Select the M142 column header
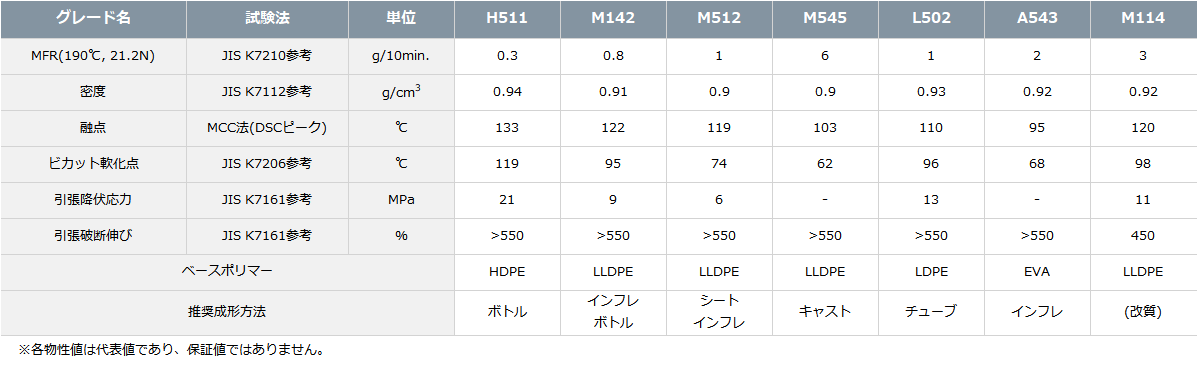 tap(613, 19)
